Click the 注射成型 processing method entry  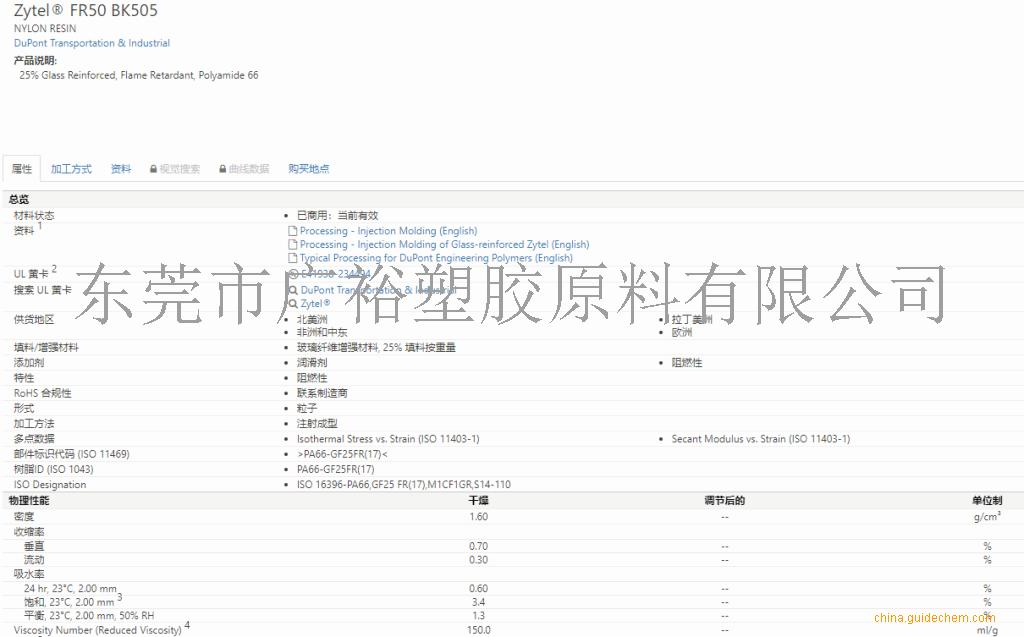(317, 423)
